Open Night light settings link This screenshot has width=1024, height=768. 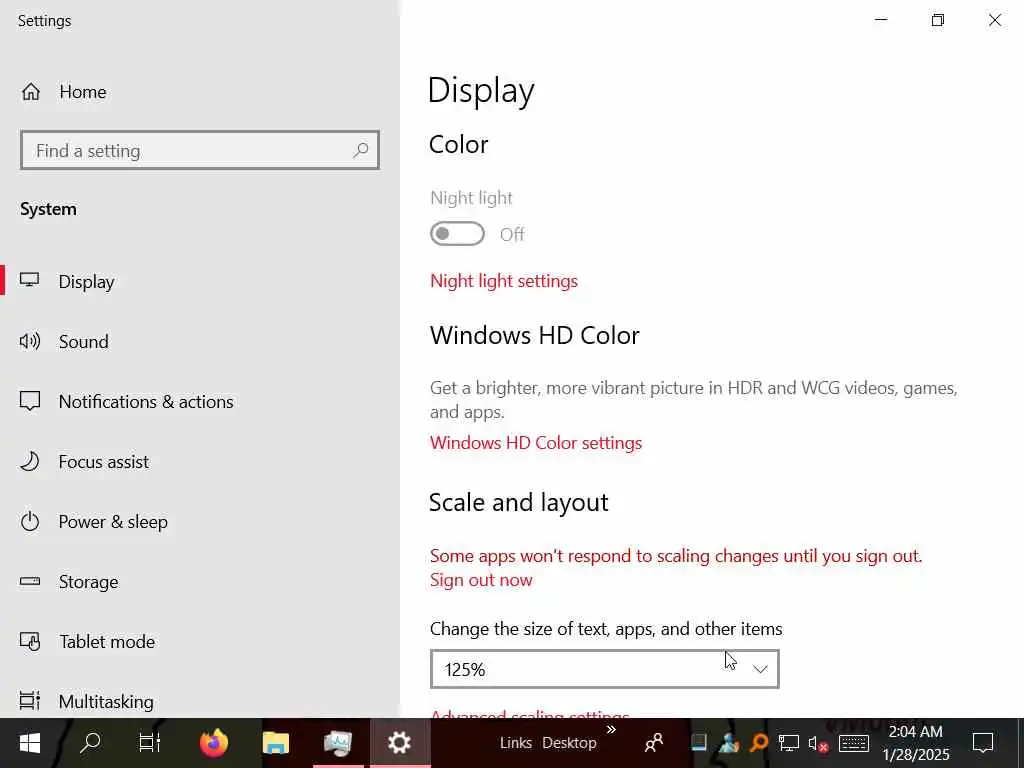coord(504,281)
